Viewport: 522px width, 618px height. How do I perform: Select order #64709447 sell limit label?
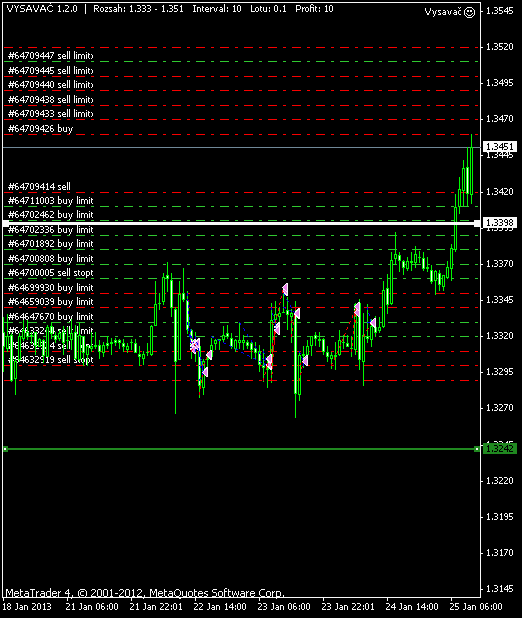(50, 56)
